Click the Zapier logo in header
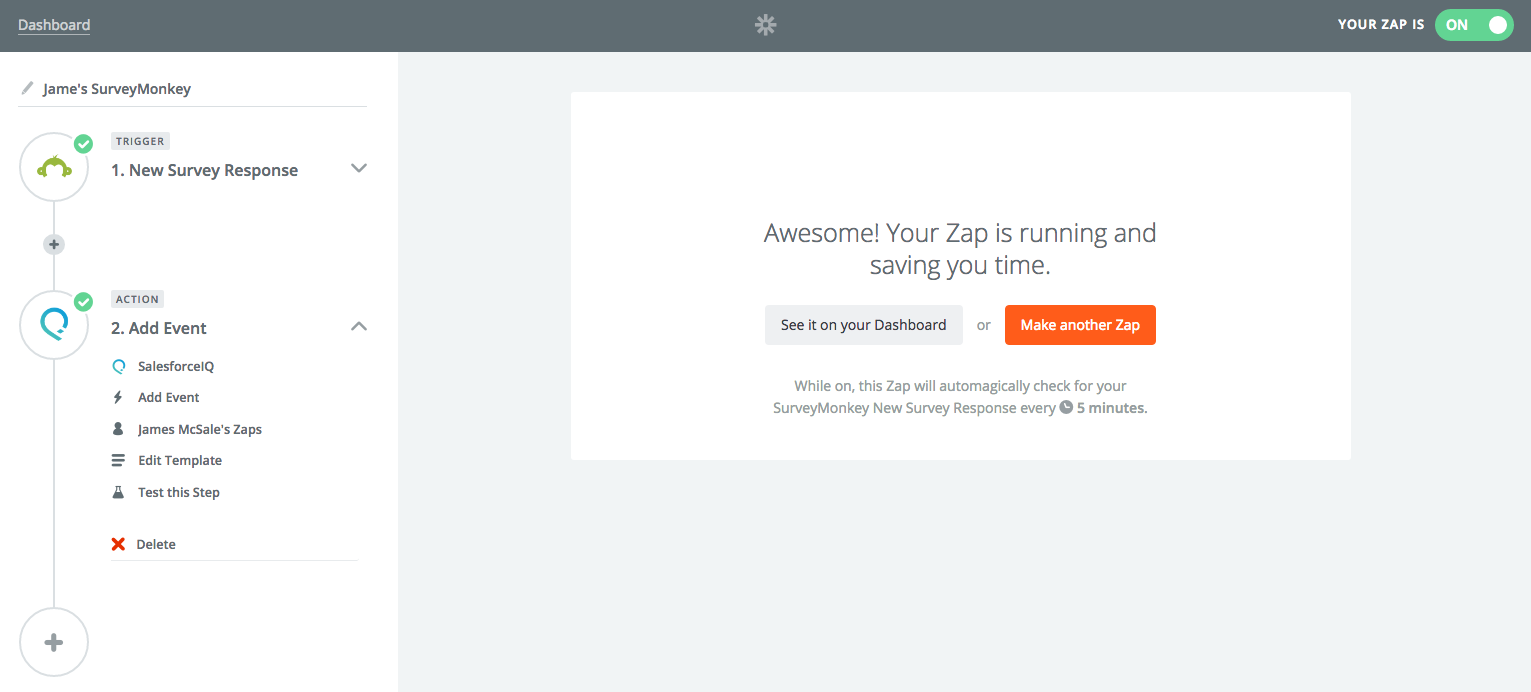This screenshot has height=692, width=1531. click(x=765, y=25)
